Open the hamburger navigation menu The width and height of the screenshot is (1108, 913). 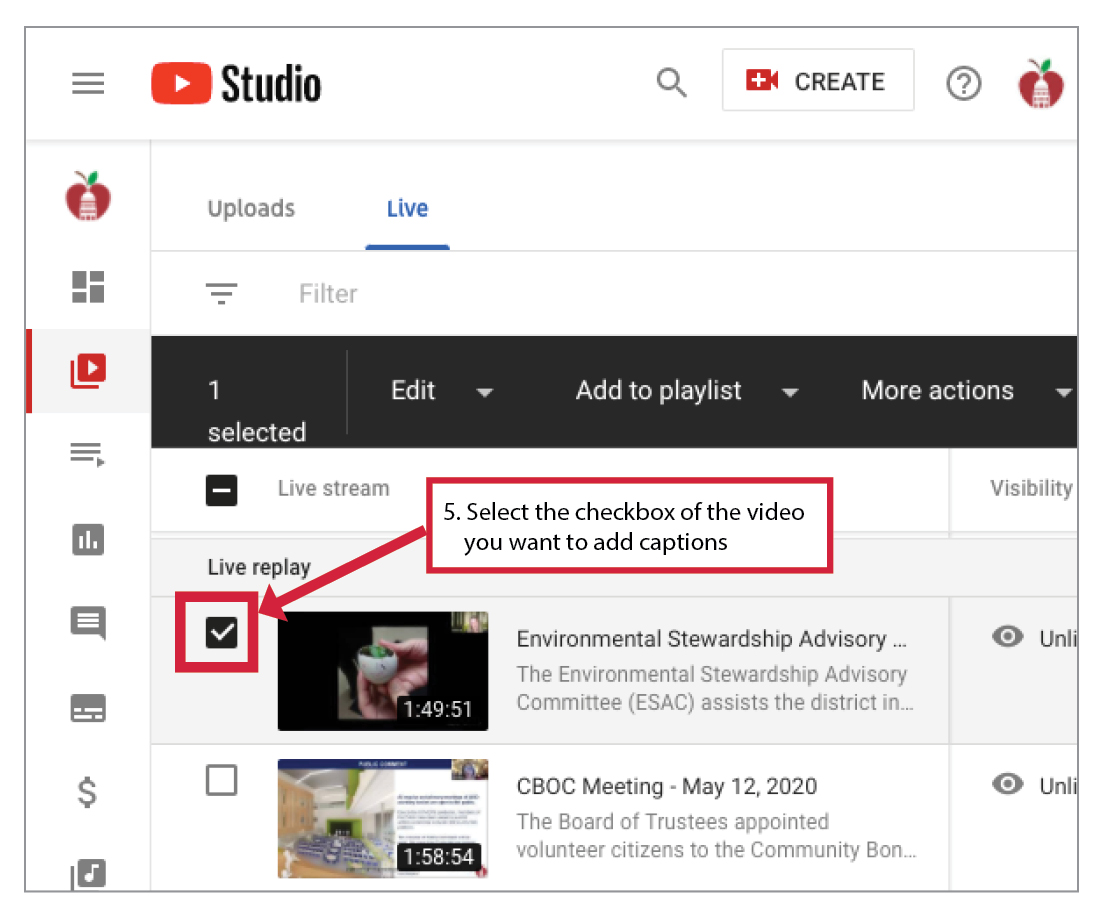[88, 83]
